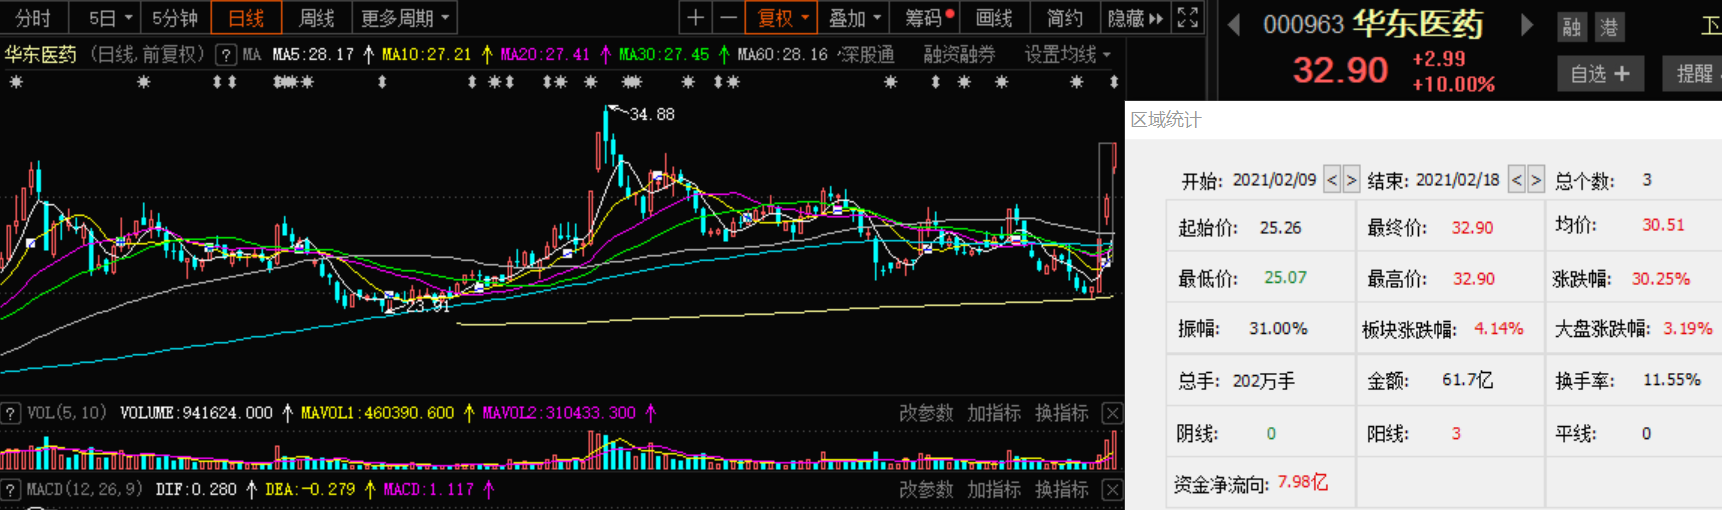Close the MACD indicator panel
Image resolution: width=1722 pixels, height=510 pixels.
(1112, 489)
